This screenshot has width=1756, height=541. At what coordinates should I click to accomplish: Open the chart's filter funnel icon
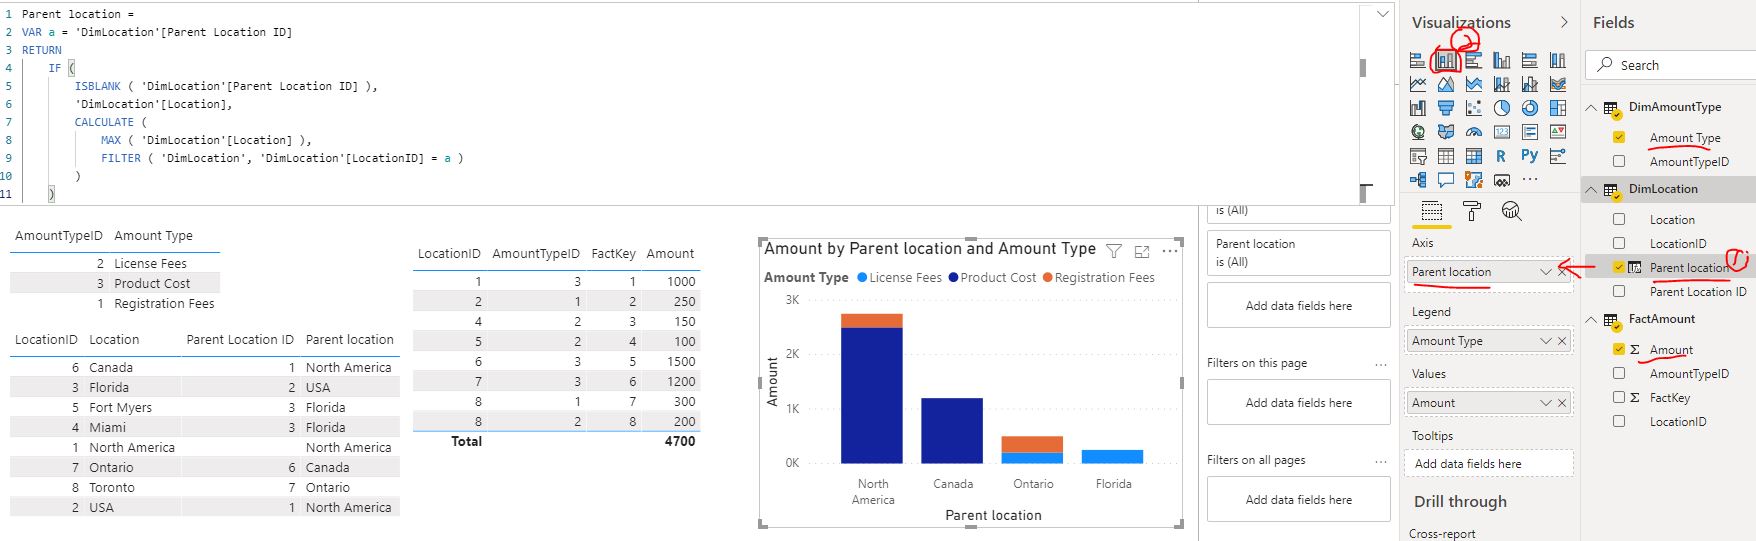coord(1114,251)
